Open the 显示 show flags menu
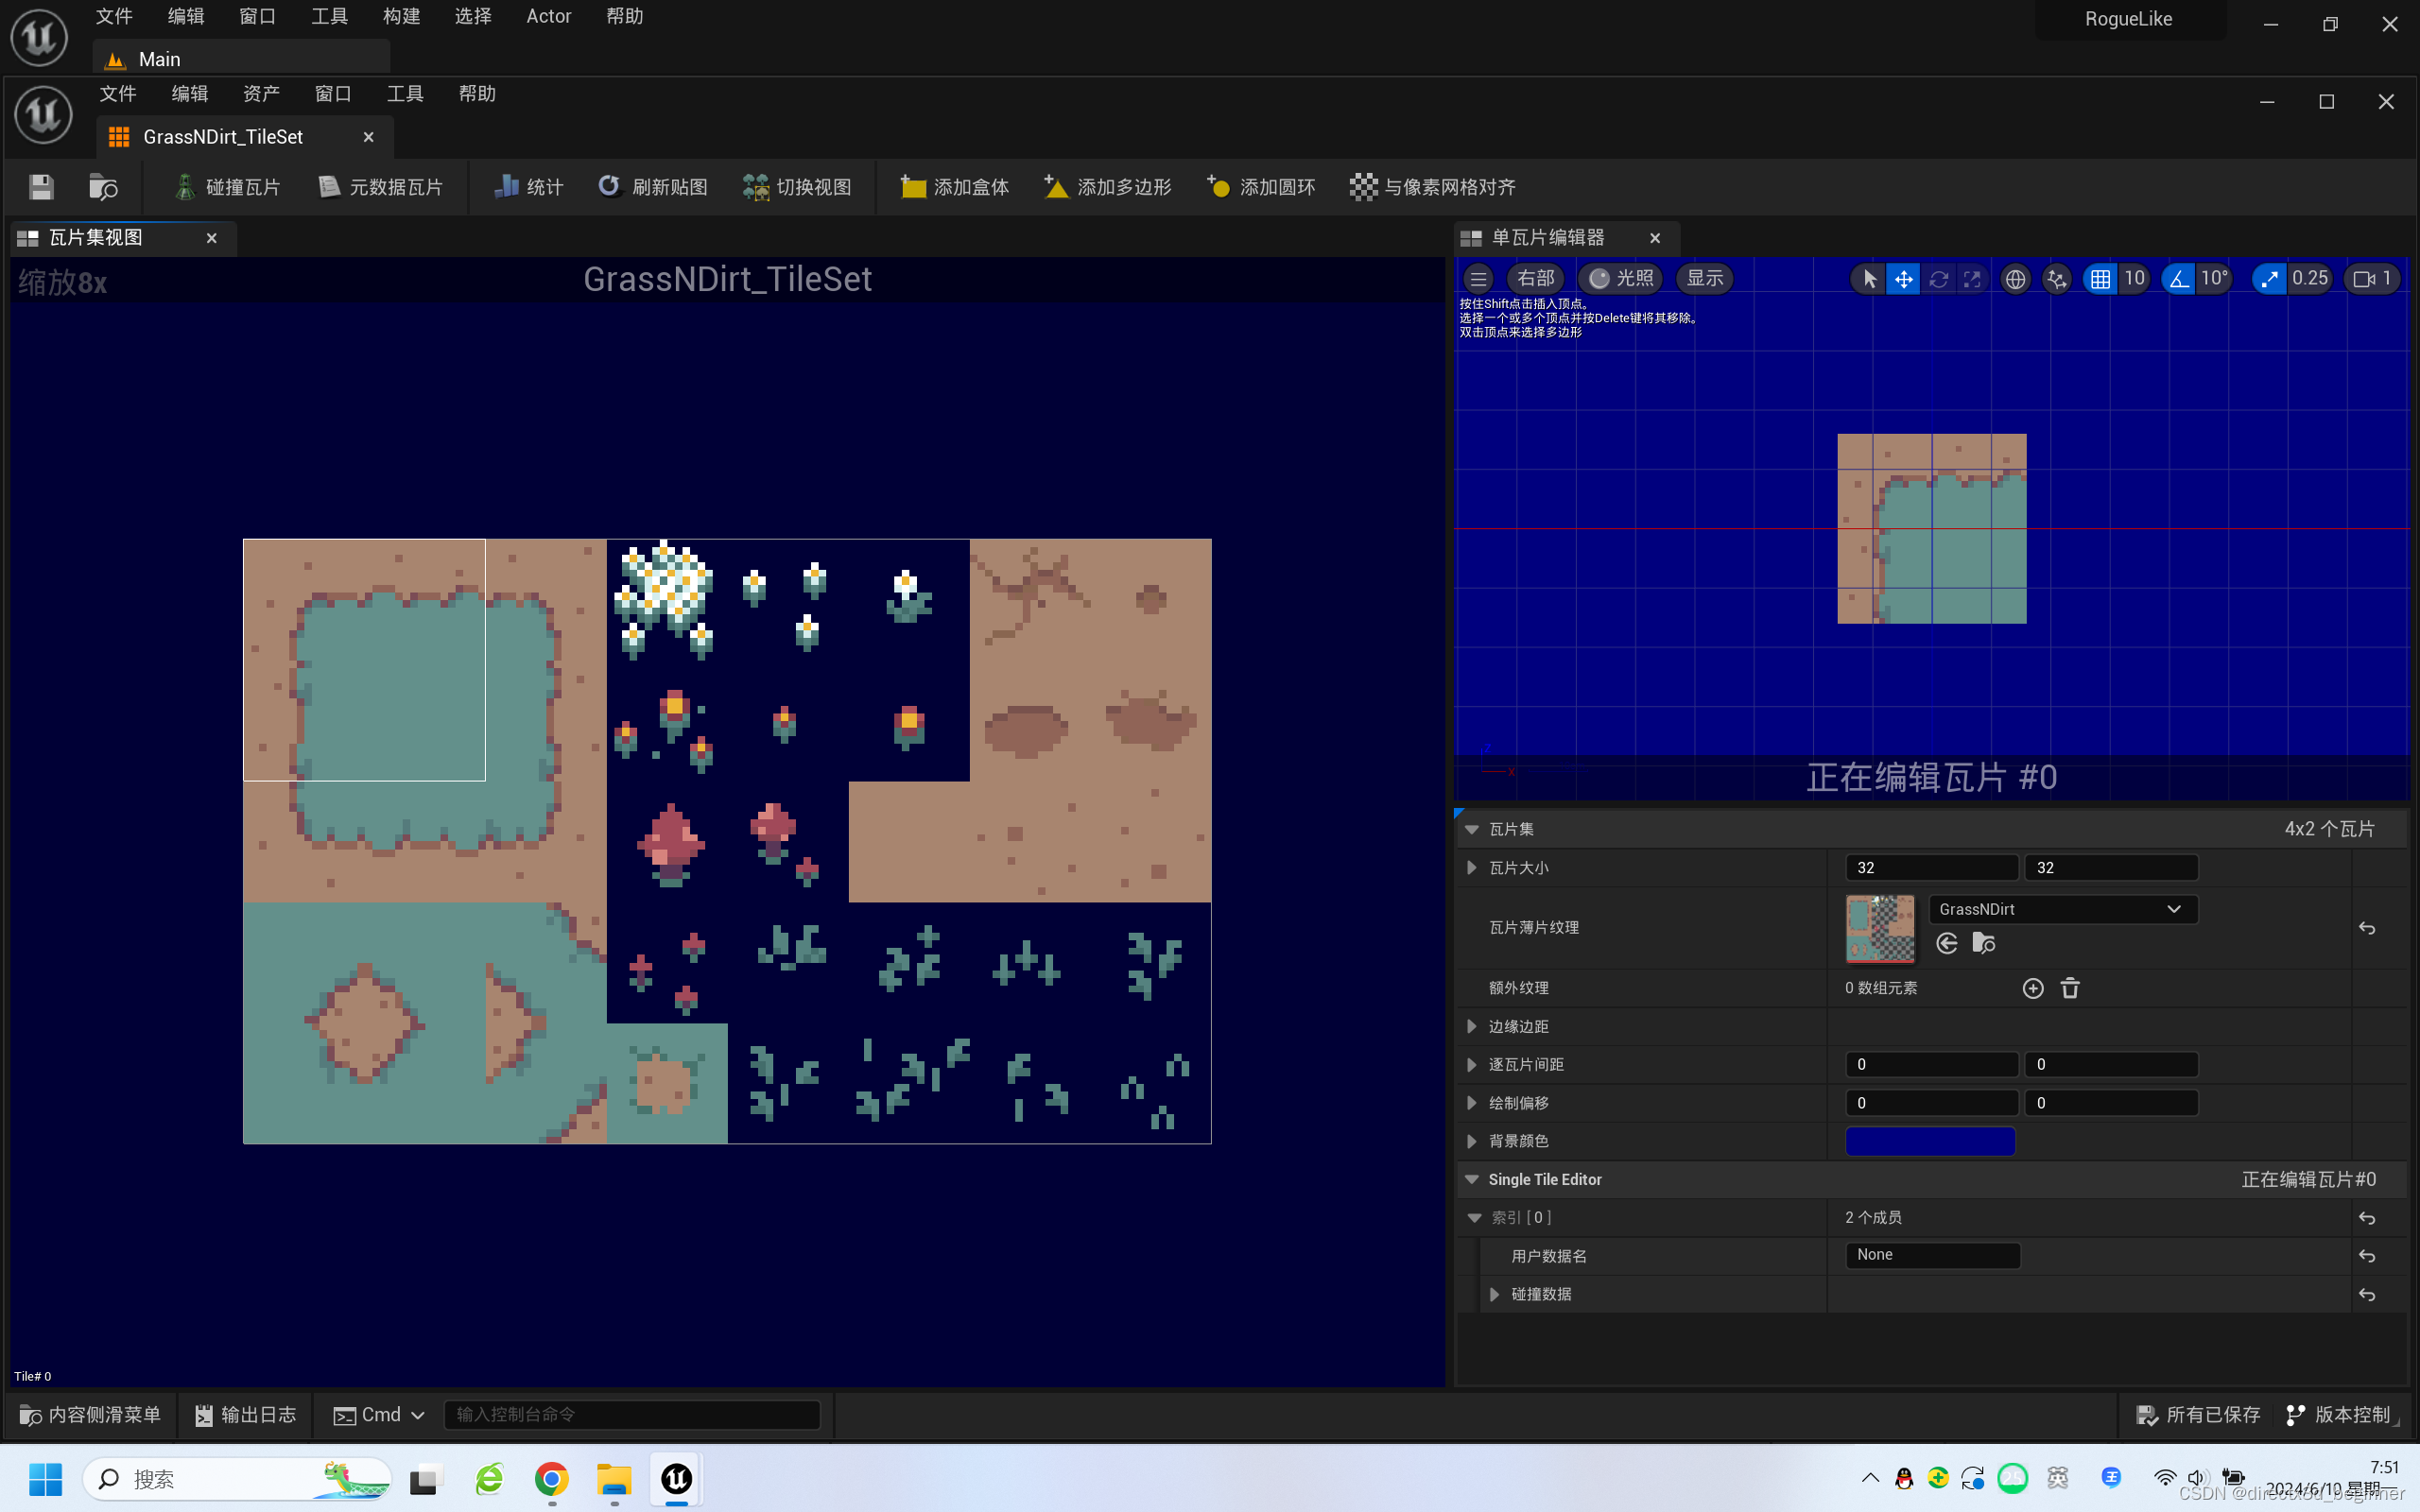Viewport: 2420px width, 1512px height. click(x=1705, y=279)
